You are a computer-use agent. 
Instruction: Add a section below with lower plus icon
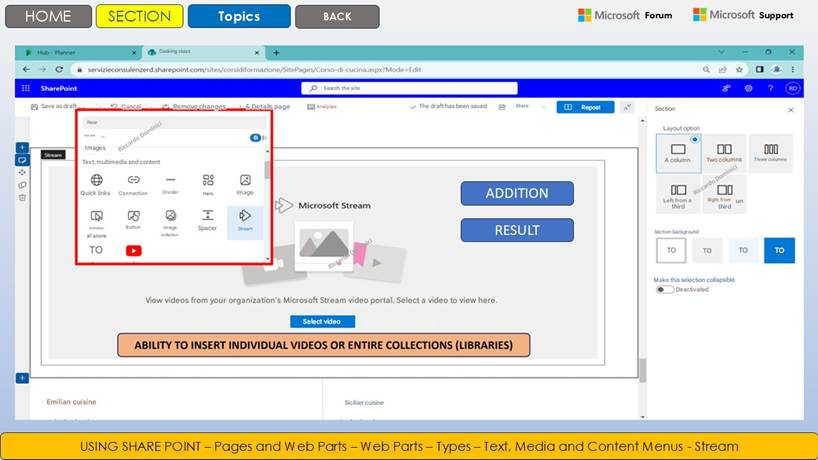pyautogui.click(x=22, y=378)
